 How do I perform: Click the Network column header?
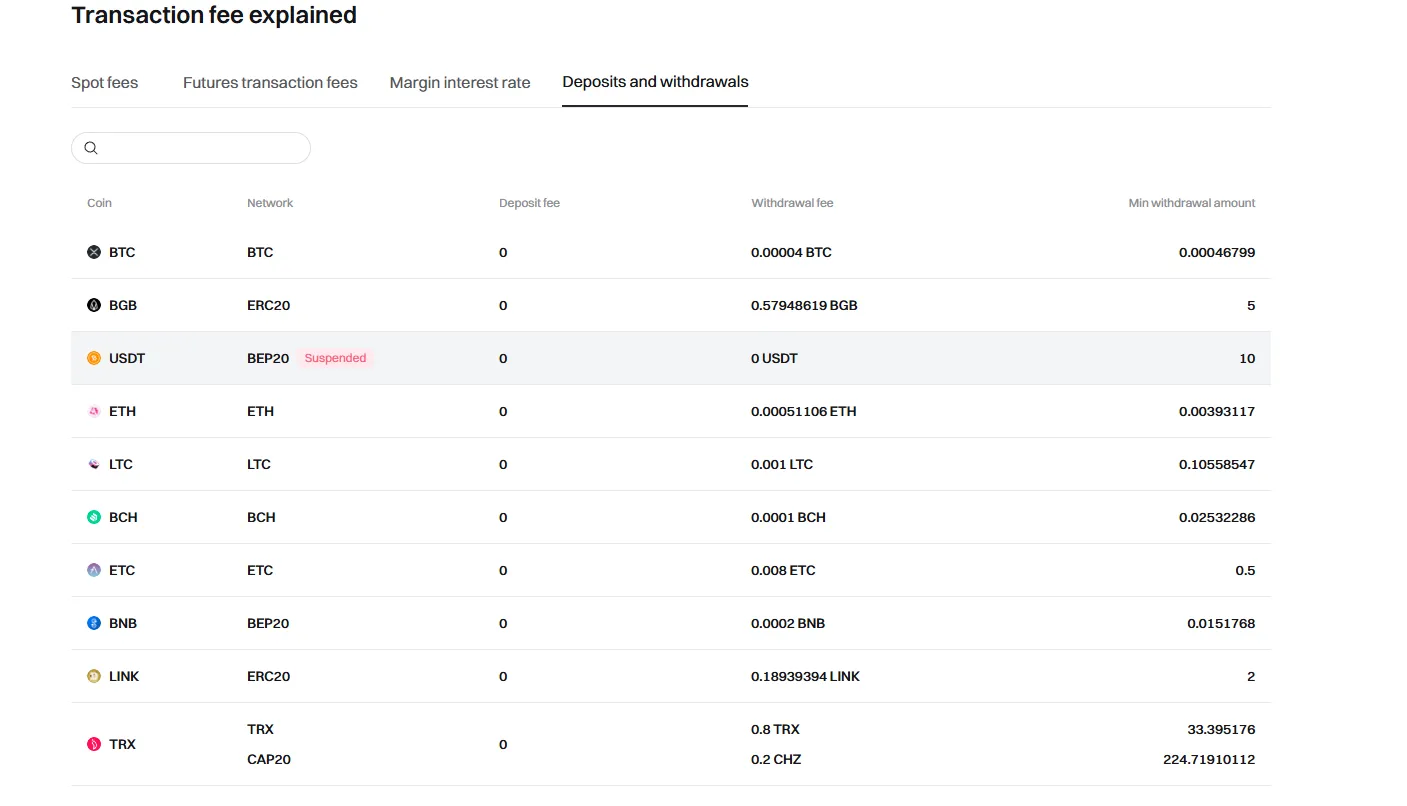tap(270, 203)
